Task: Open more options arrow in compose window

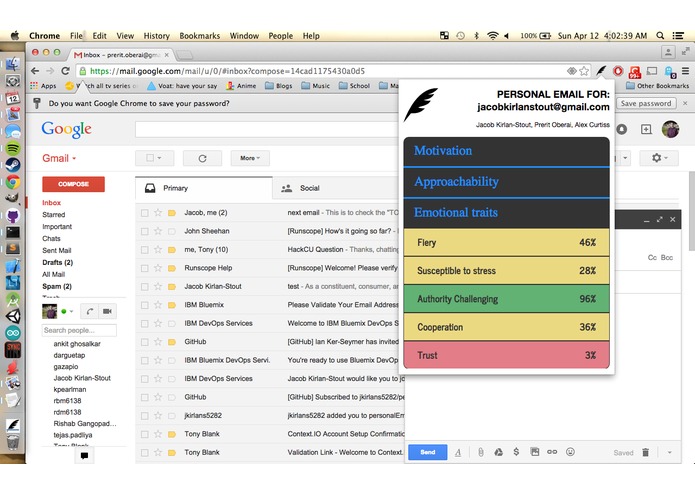Action: [669, 452]
